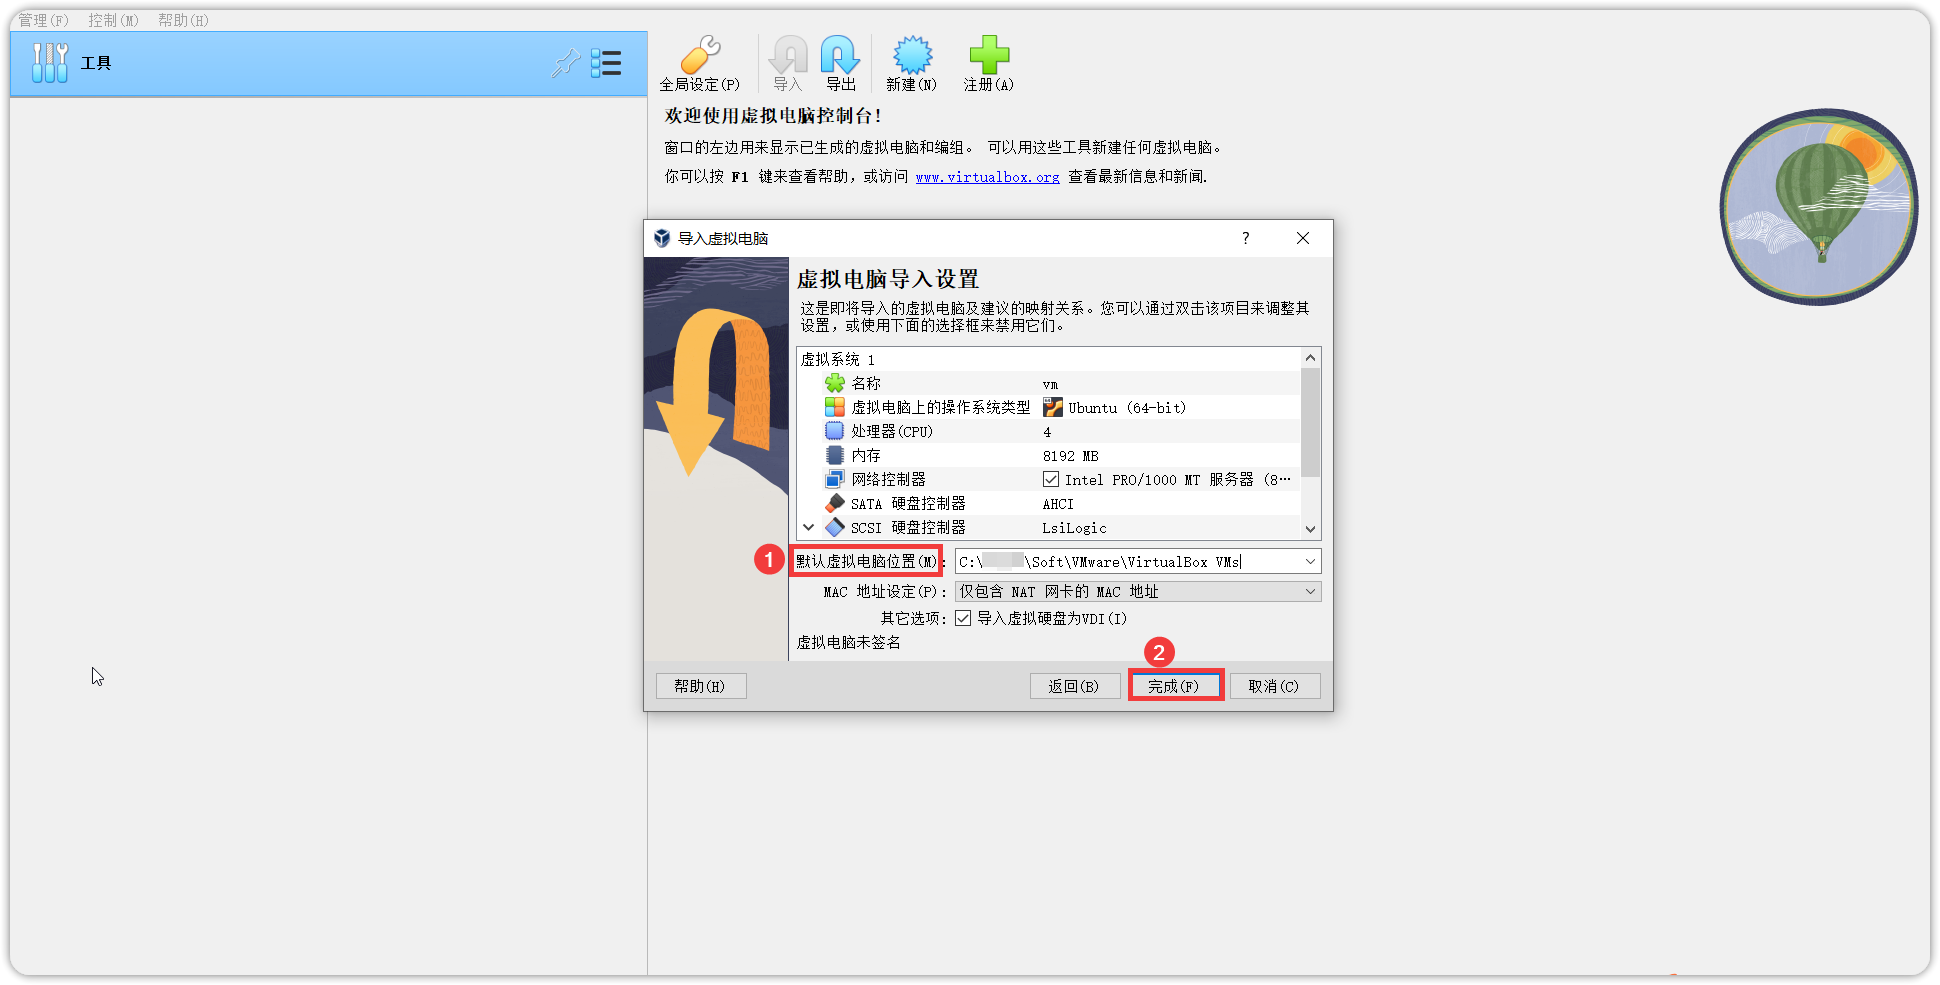This screenshot has height=985, width=1940.
Task: Click the SATA 硬盘控制器 row icon
Action: click(x=835, y=503)
